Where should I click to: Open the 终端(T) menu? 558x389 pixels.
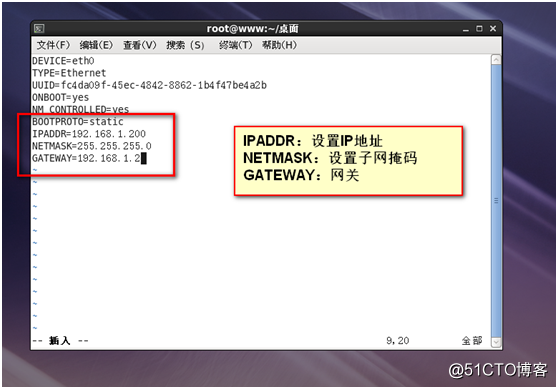click(x=235, y=45)
